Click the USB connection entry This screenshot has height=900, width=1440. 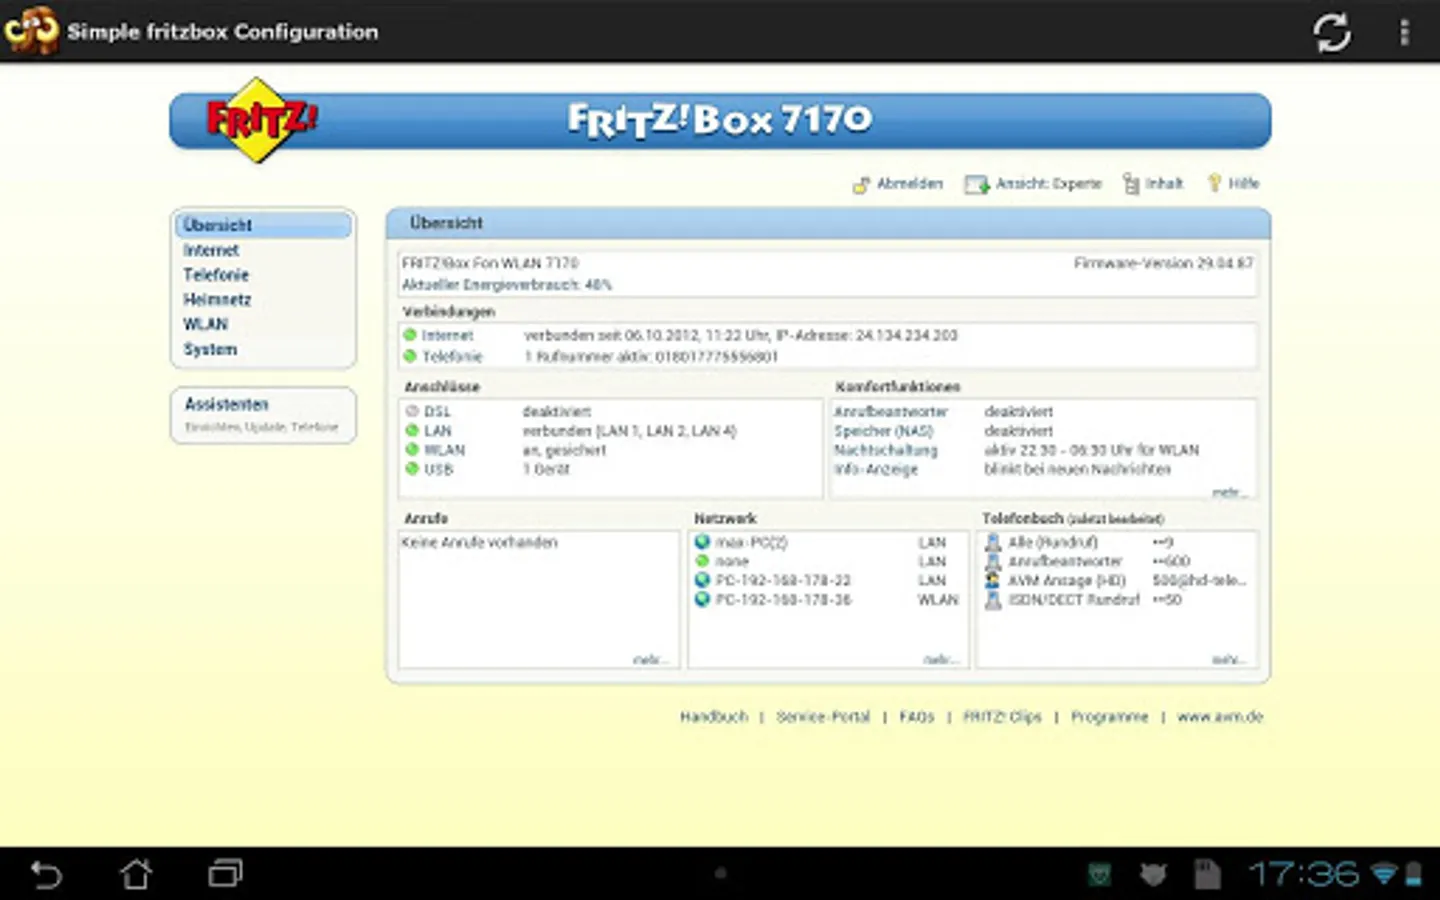(x=438, y=469)
